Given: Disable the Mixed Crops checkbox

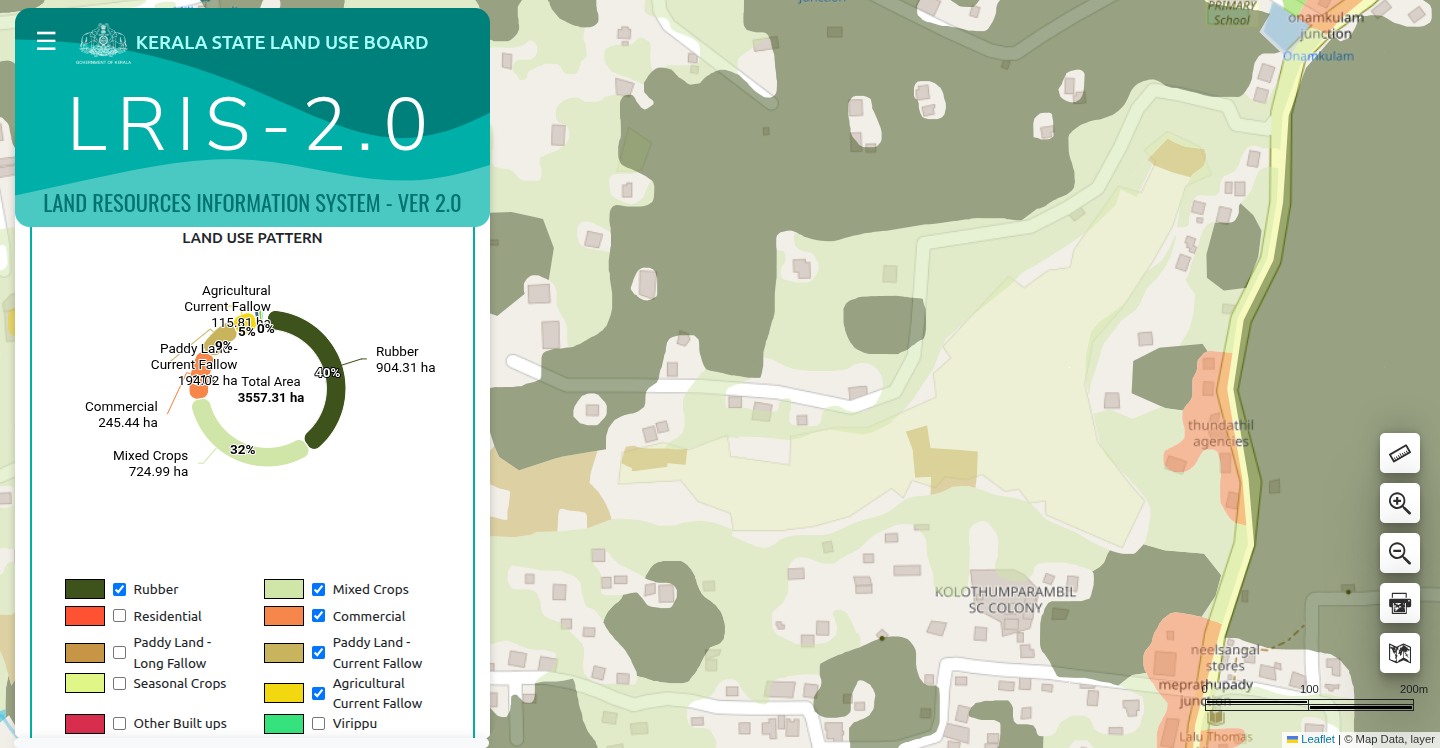Looking at the screenshot, I should coord(319,590).
